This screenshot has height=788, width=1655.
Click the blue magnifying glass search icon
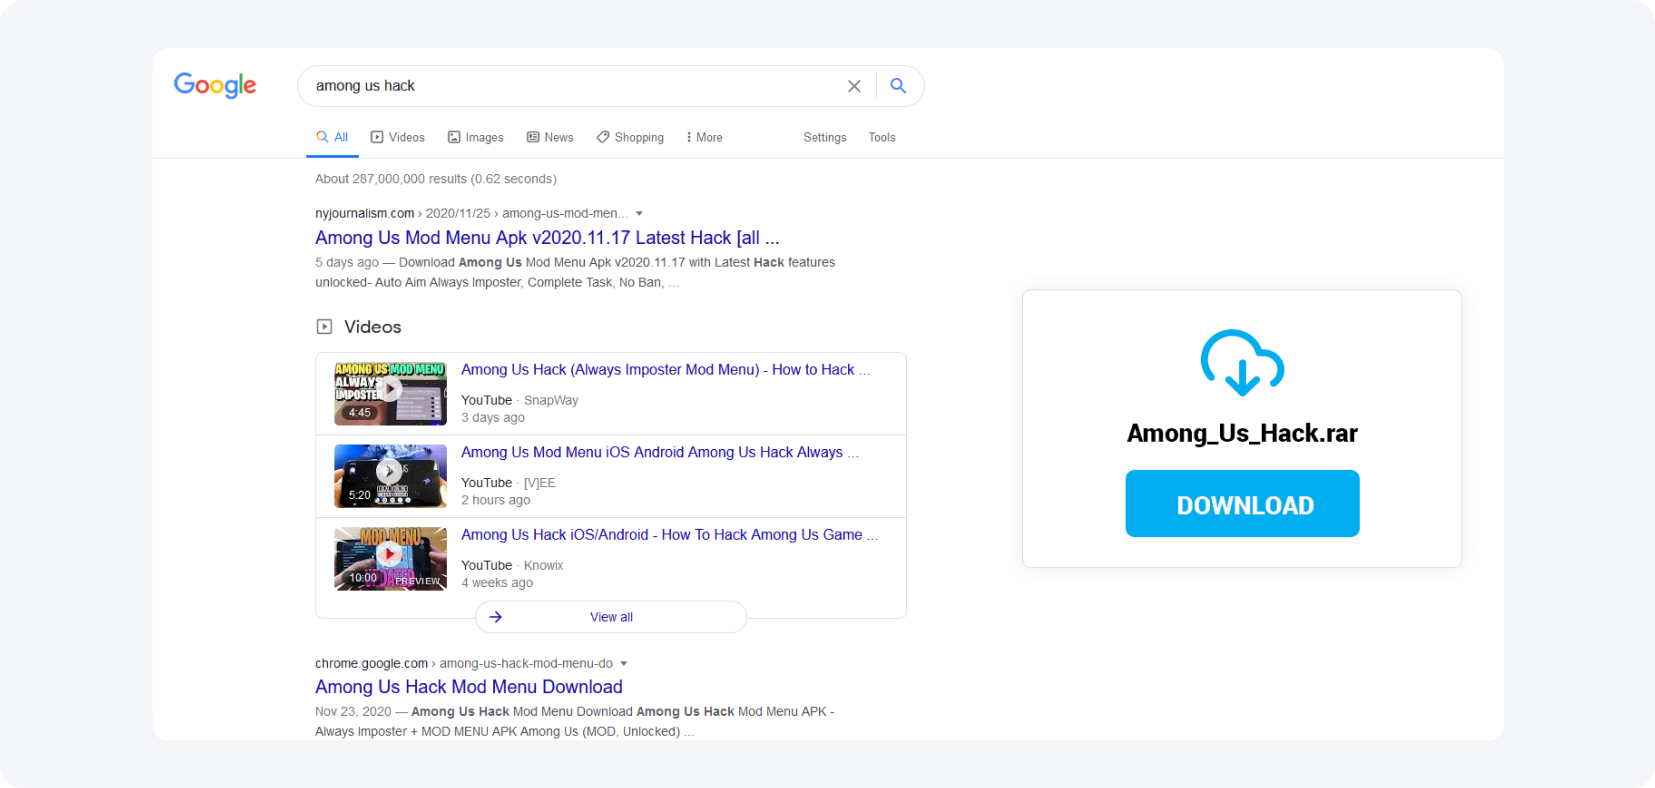(898, 86)
